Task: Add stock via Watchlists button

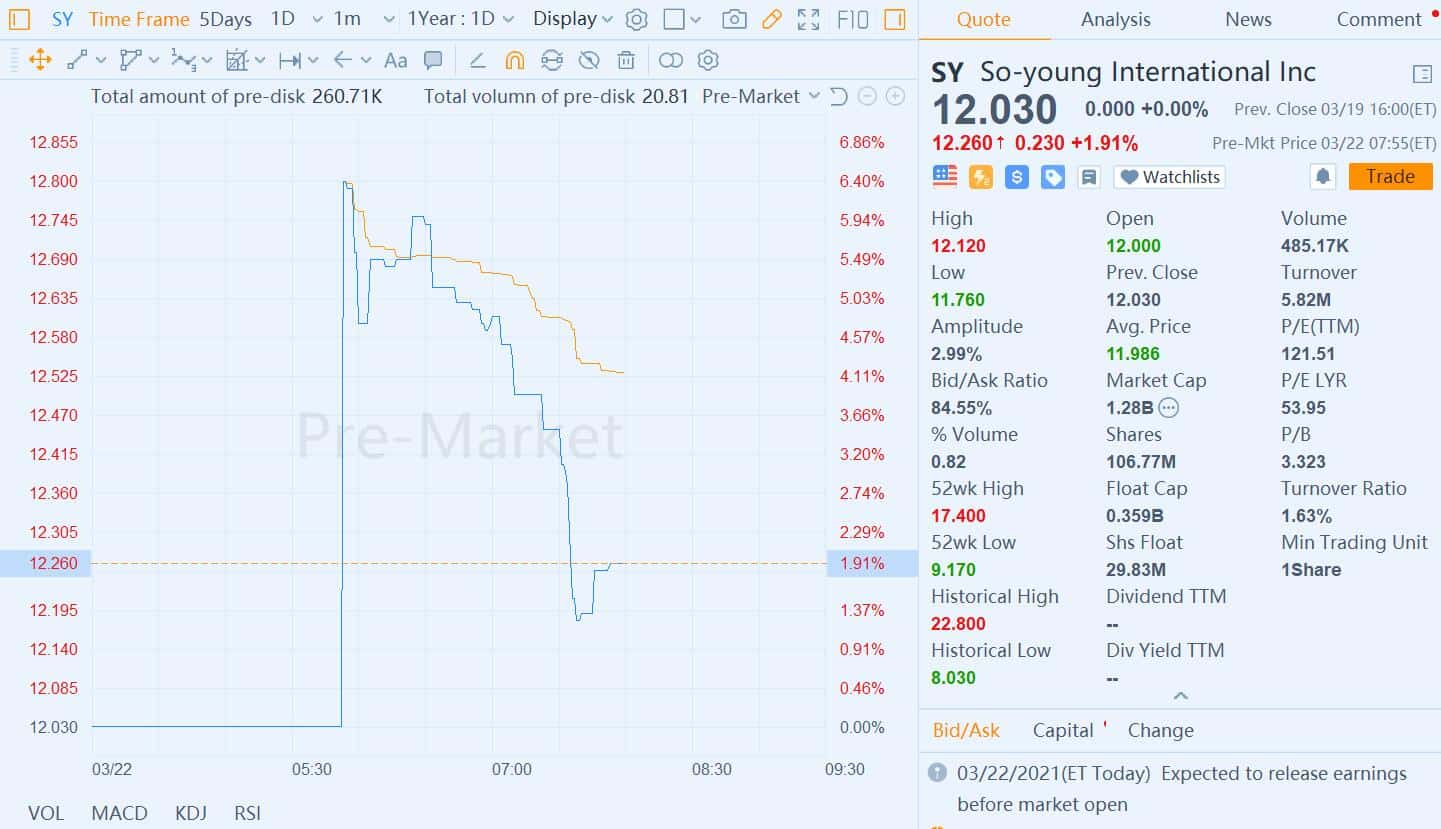Action: point(1169,177)
